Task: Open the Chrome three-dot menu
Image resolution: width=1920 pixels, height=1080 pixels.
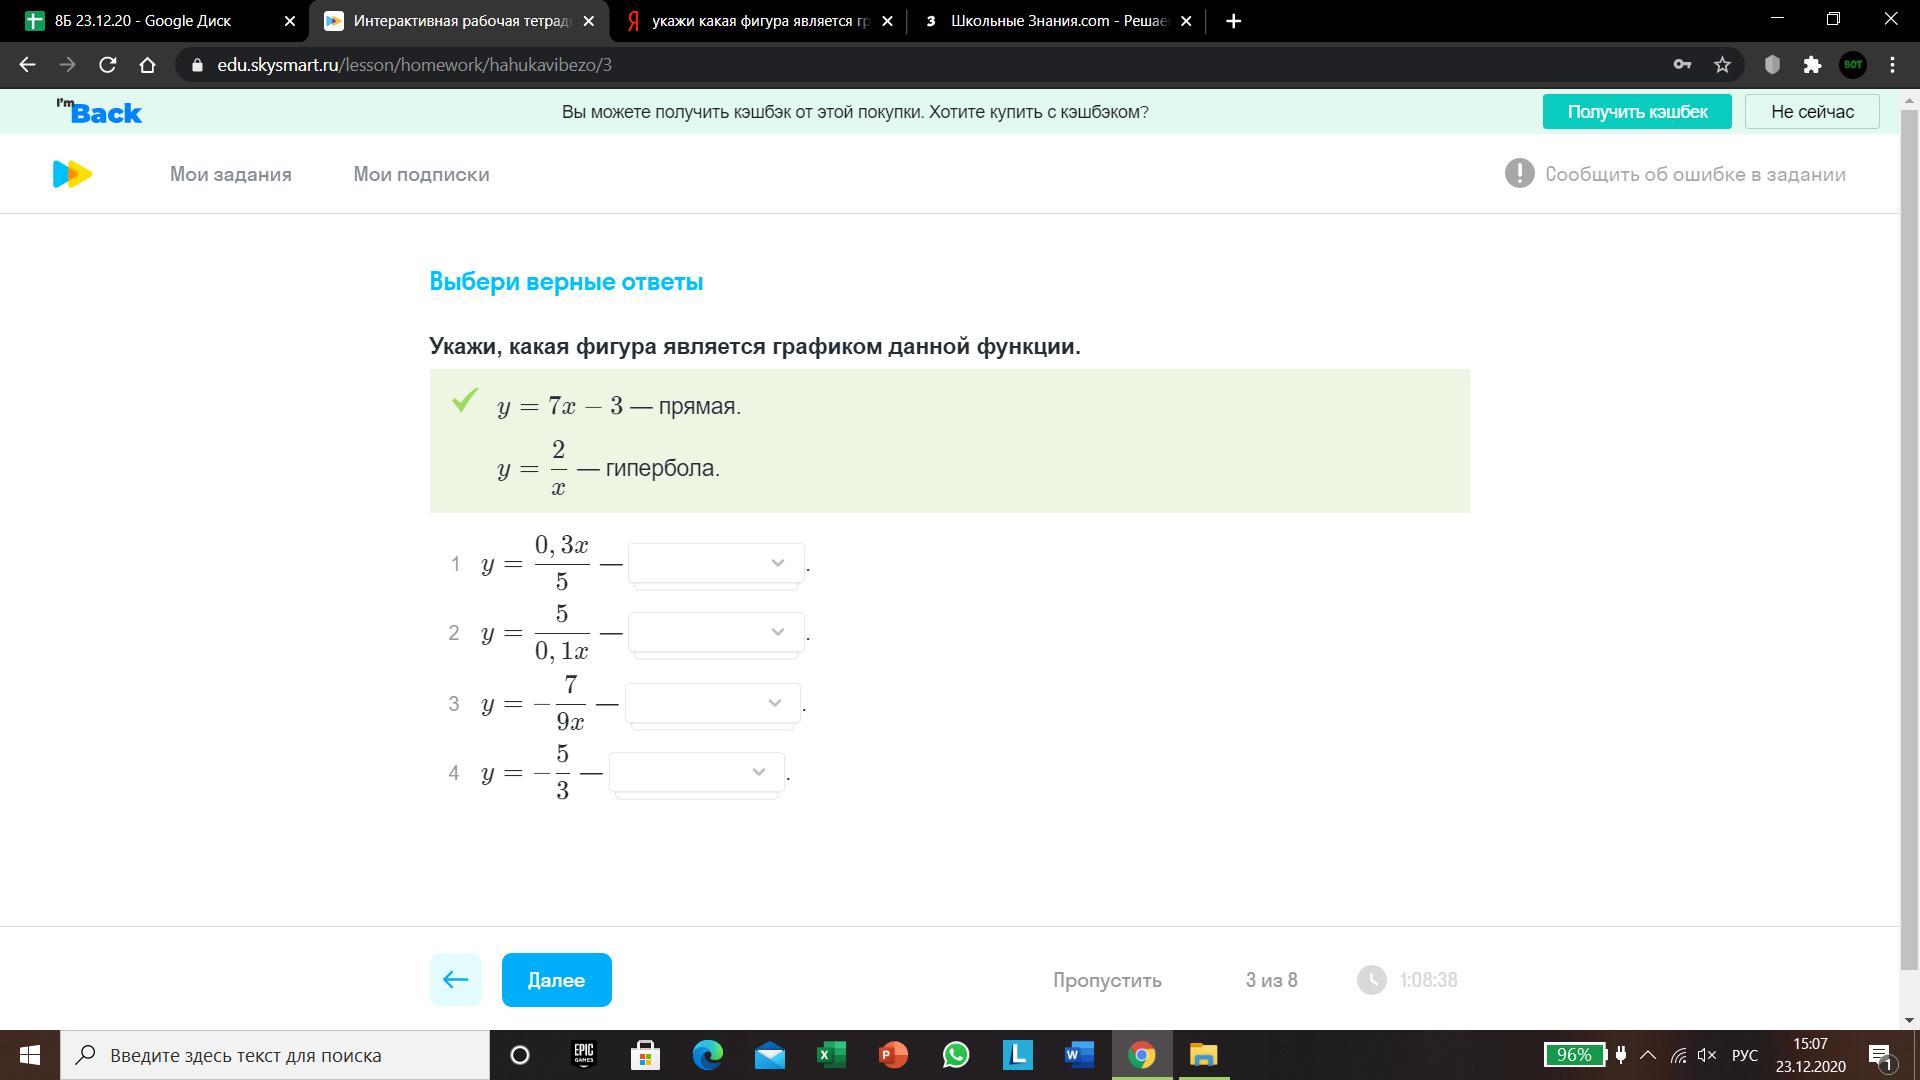Action: coord(1892,65)
